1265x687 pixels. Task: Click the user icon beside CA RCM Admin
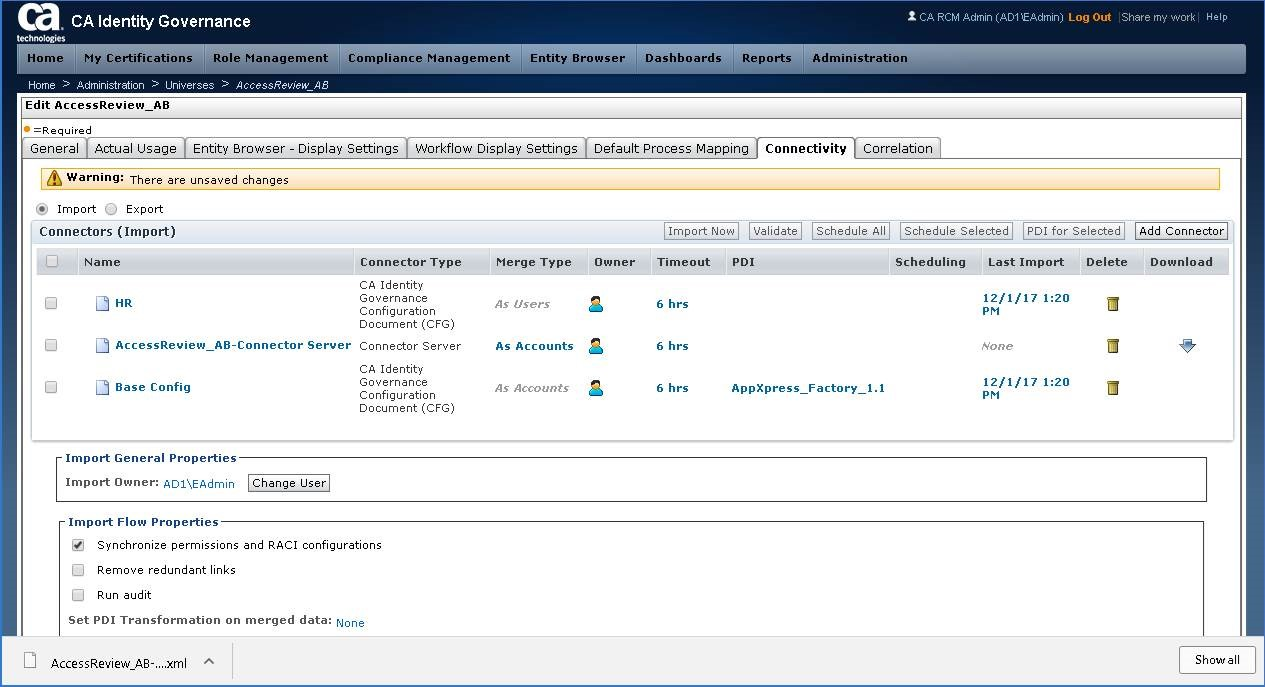[911, 17]
